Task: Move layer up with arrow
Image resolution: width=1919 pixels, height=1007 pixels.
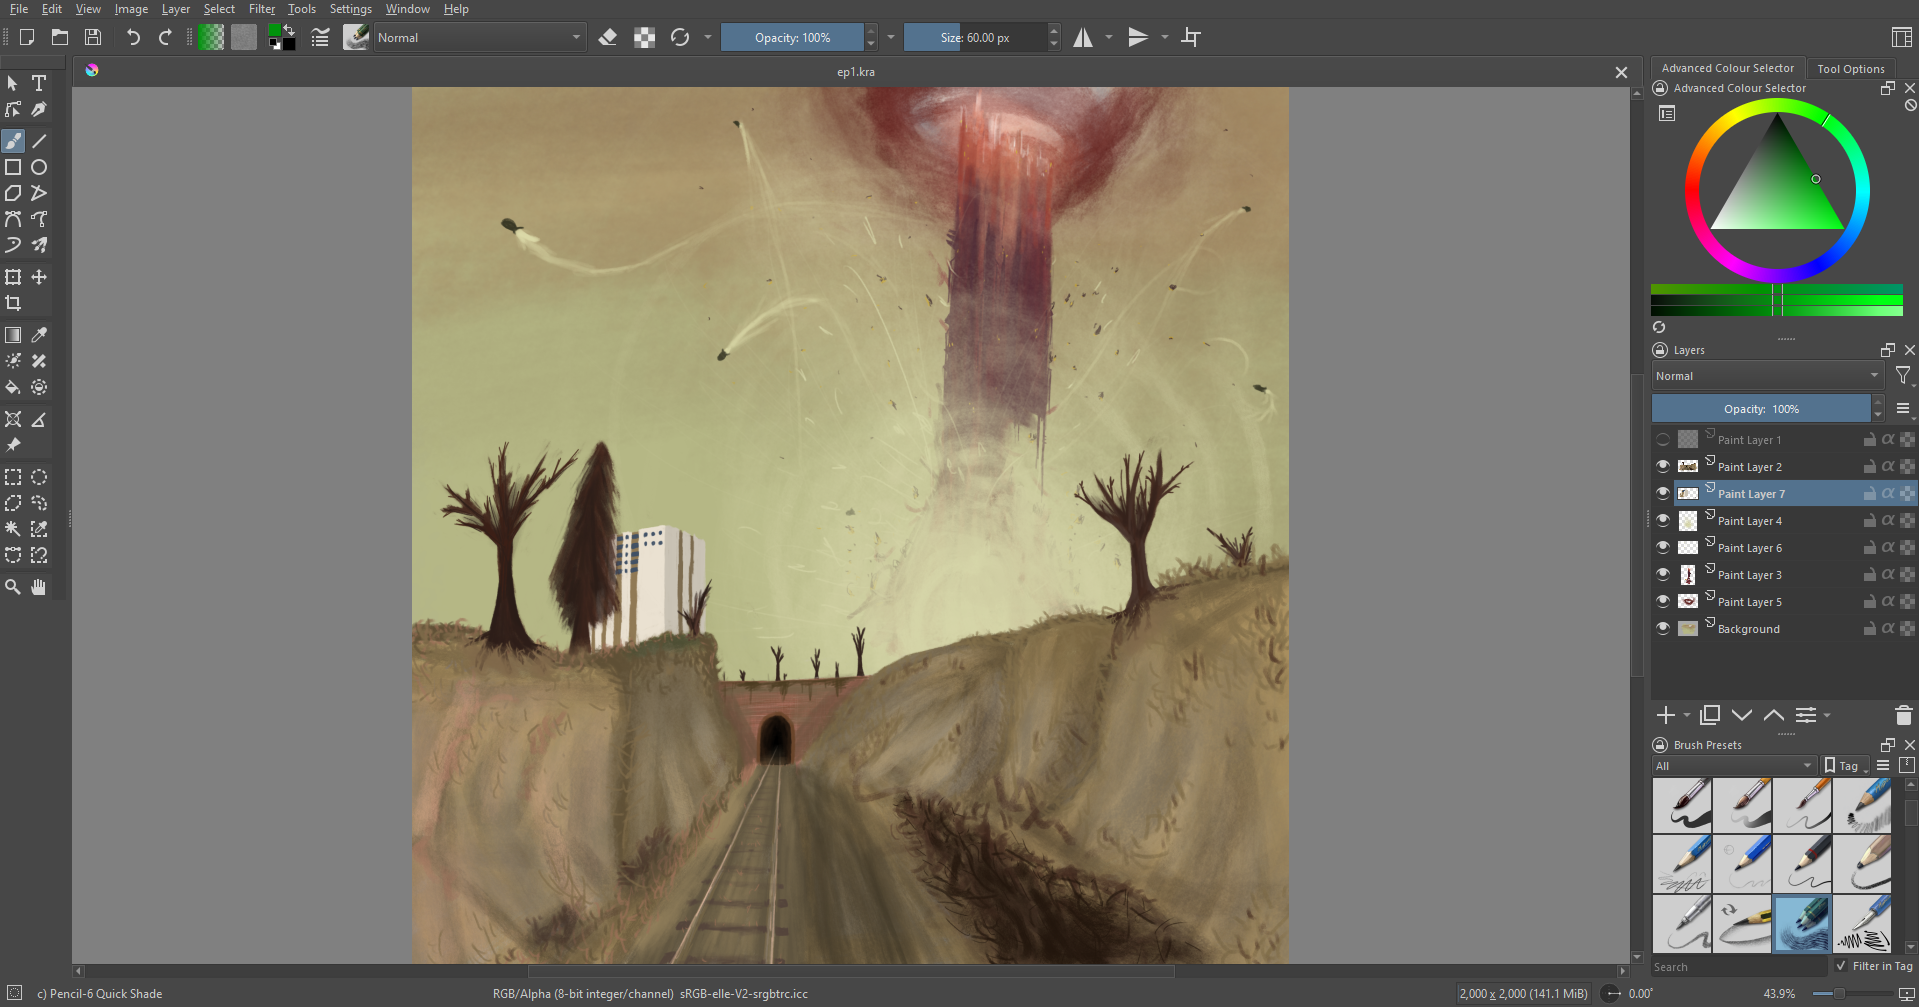Action: click(x=1774, y=715)
